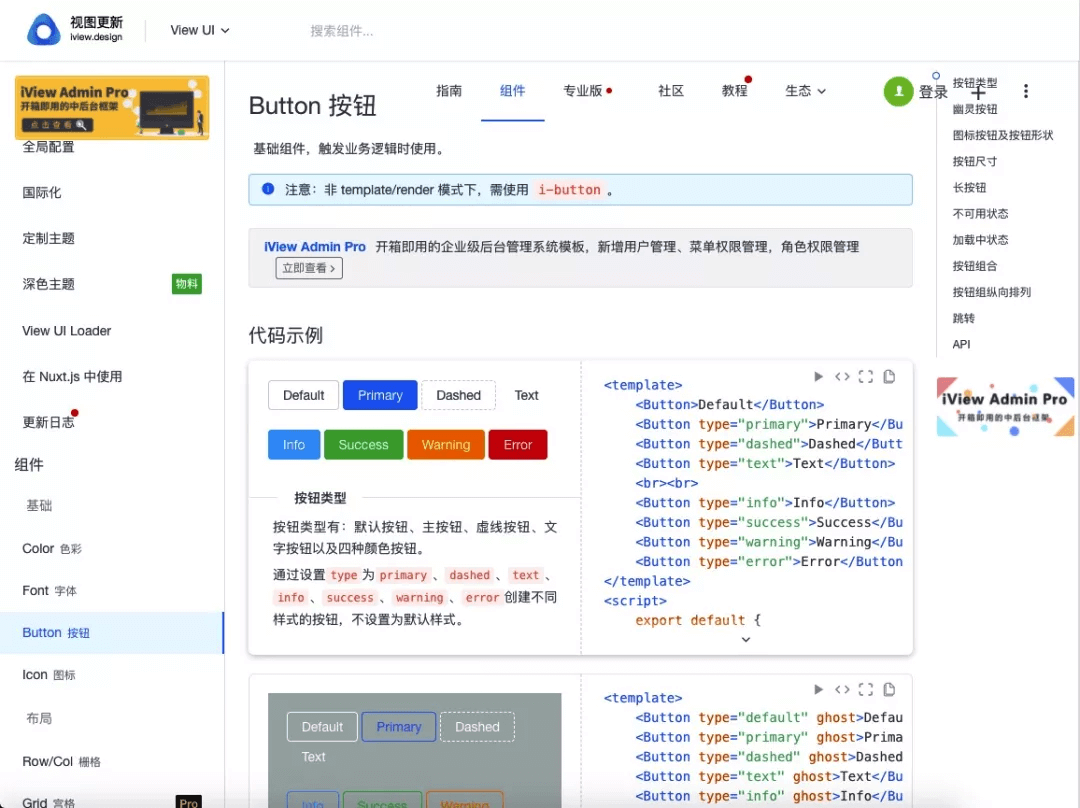Open the 教程 tab
The height and width of the screenshot is (808, 1080).
coord(735,91)
